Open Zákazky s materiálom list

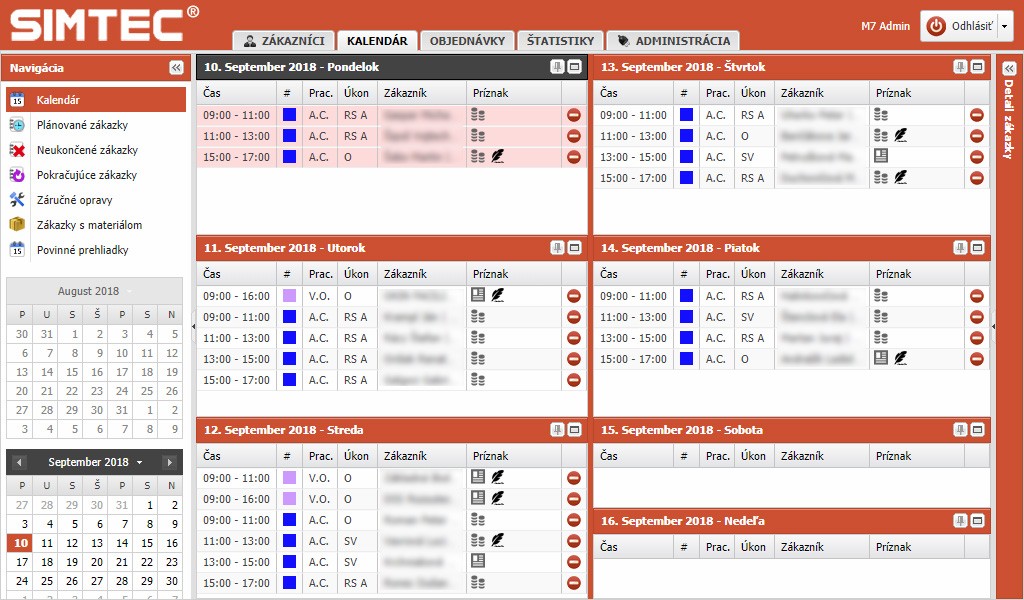tap(88, 225)
